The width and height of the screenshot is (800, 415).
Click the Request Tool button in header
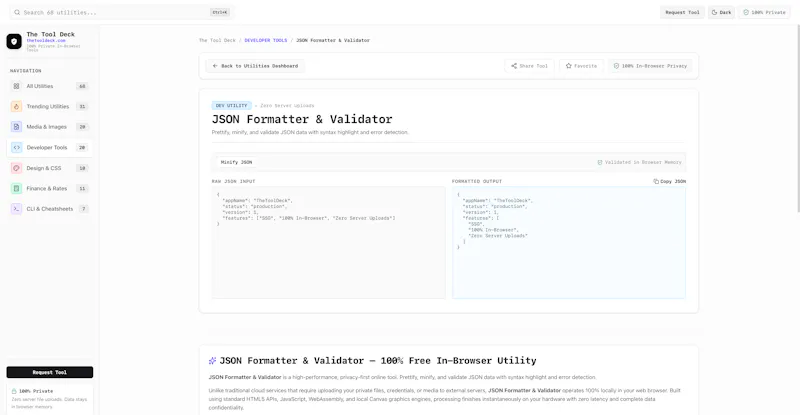coord(682,12)
